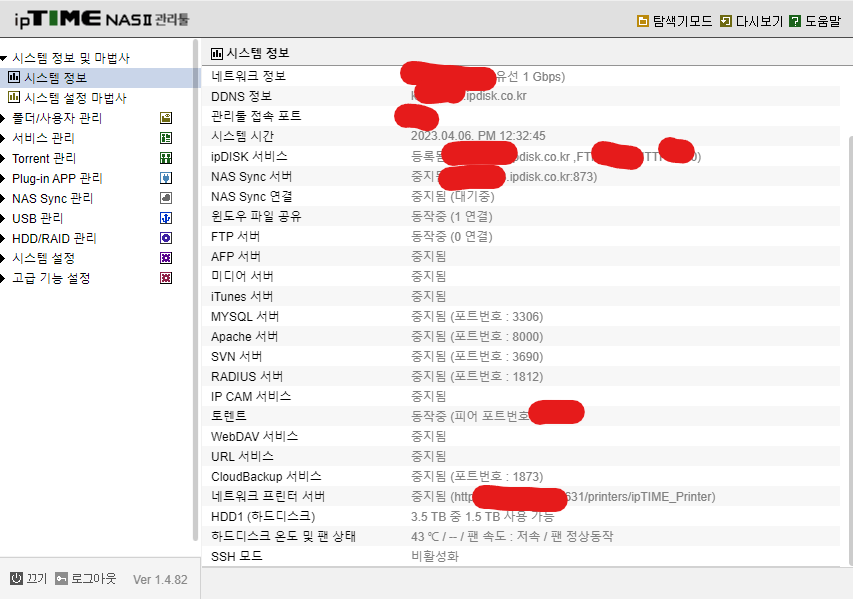Click HDD1 3.5 TB capacity value
Viewport: 853px width, 599px height.
point(482,517)
